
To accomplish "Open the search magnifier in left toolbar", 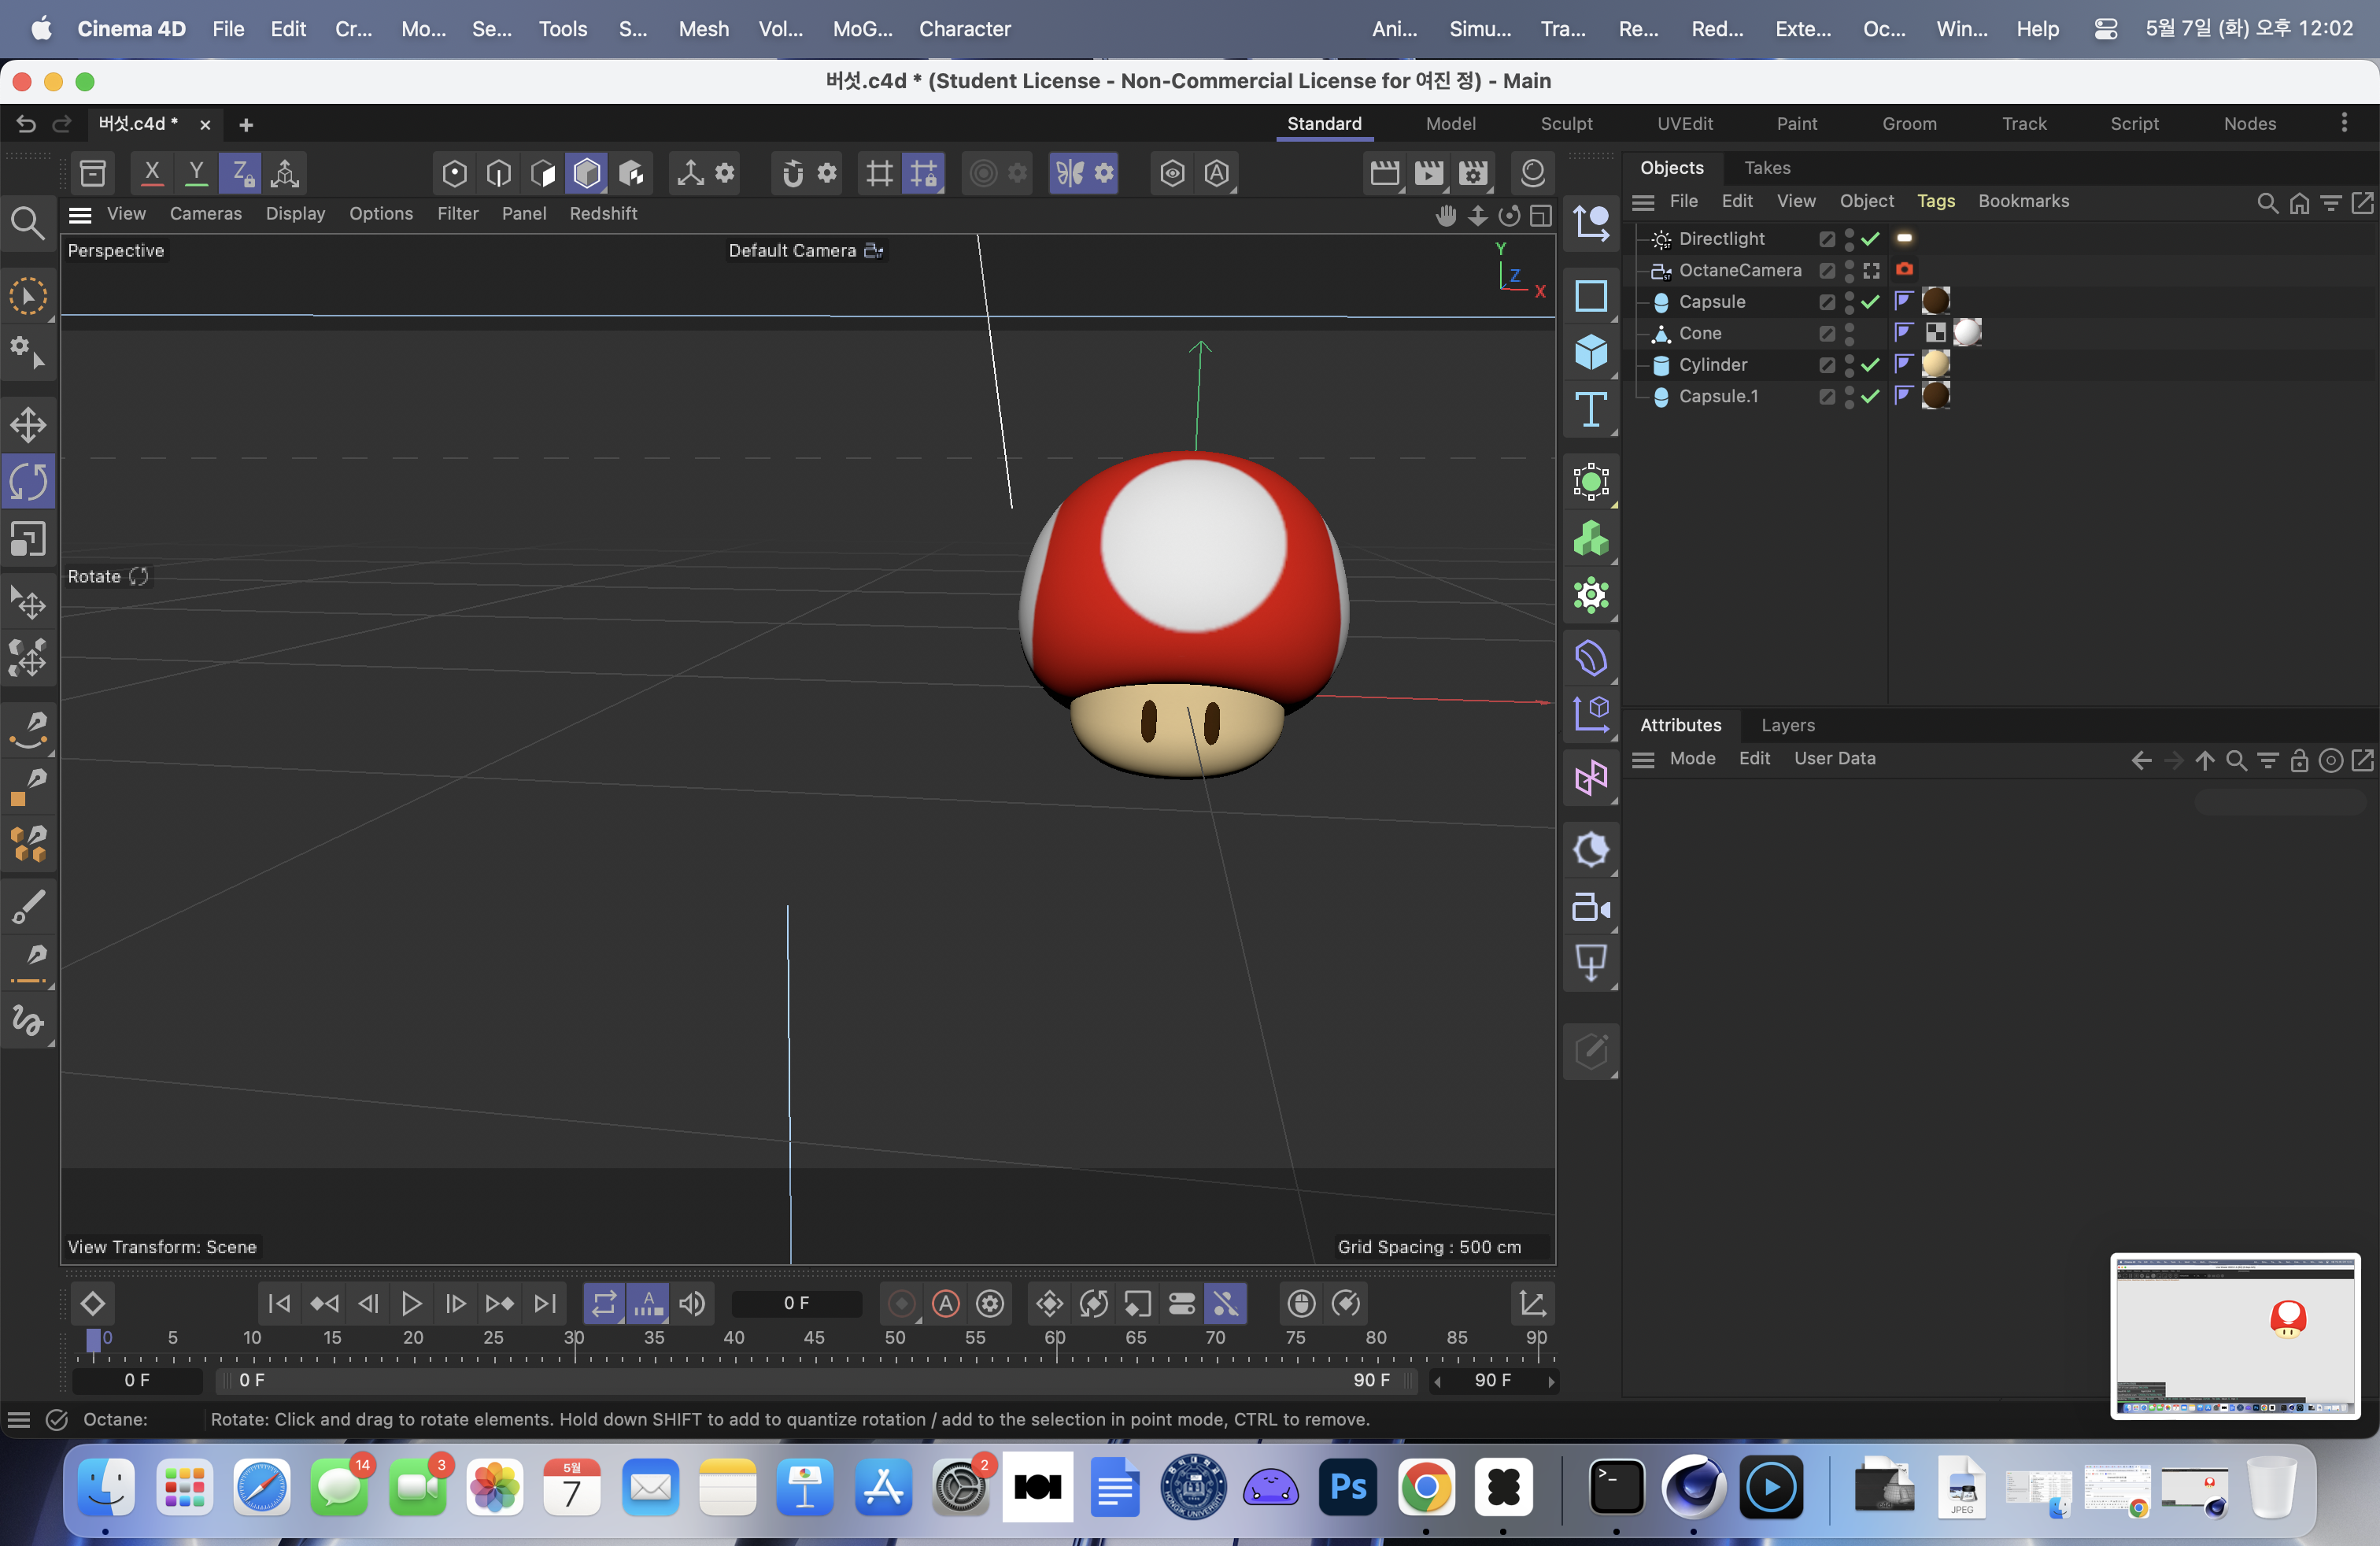I will pos(27,222).
